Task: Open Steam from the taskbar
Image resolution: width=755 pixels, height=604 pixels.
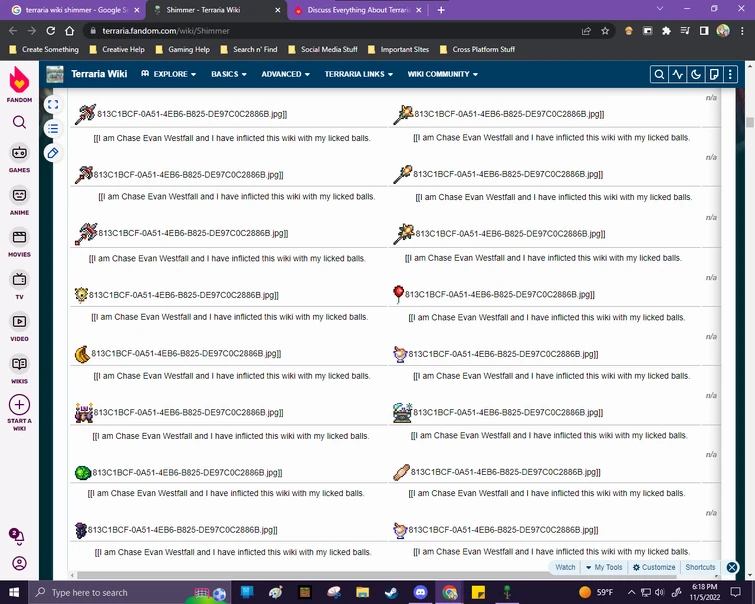Action: tap(391, 592)
